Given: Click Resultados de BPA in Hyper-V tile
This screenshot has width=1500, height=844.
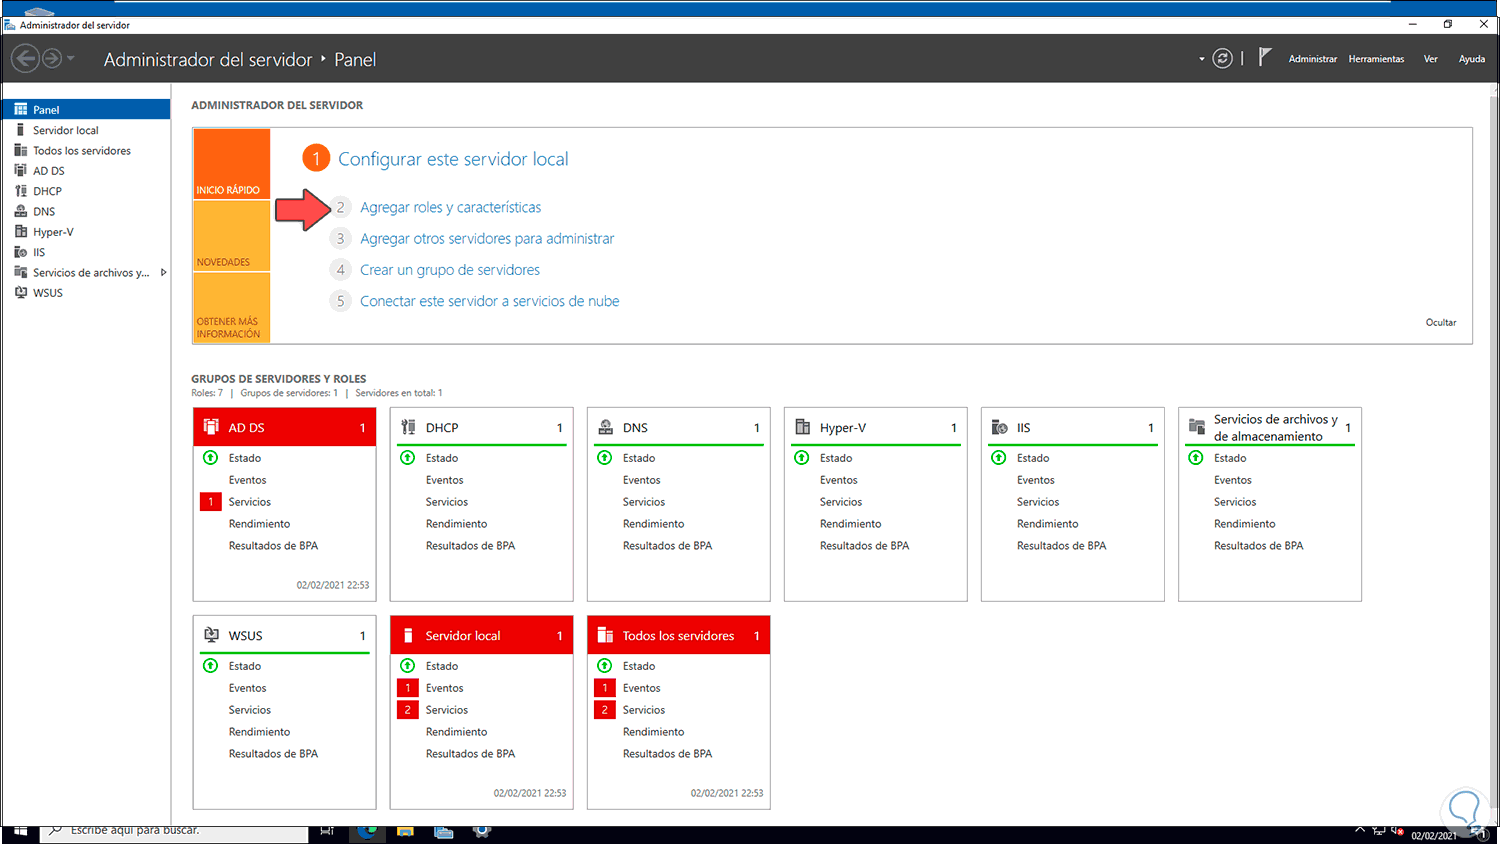Looking at the screenshot, I should (x=865, y=546).
